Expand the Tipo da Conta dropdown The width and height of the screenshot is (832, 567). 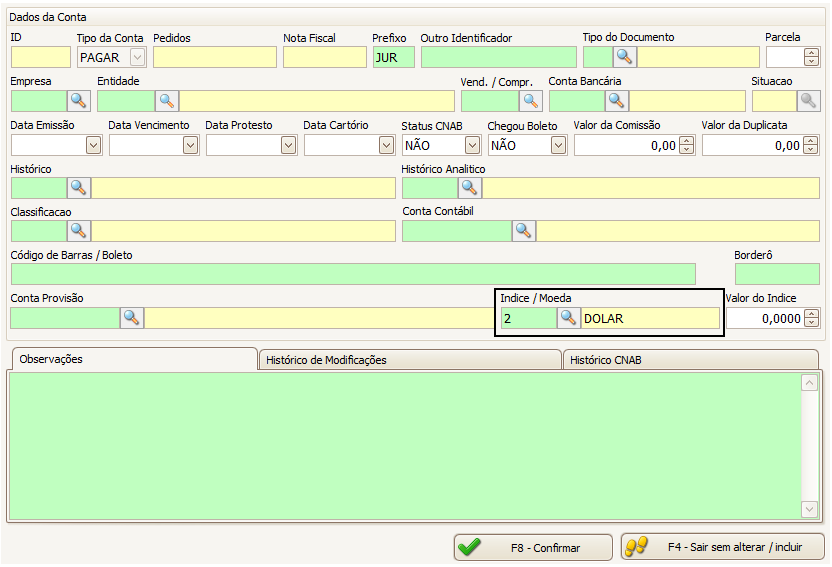coord(138,57)
